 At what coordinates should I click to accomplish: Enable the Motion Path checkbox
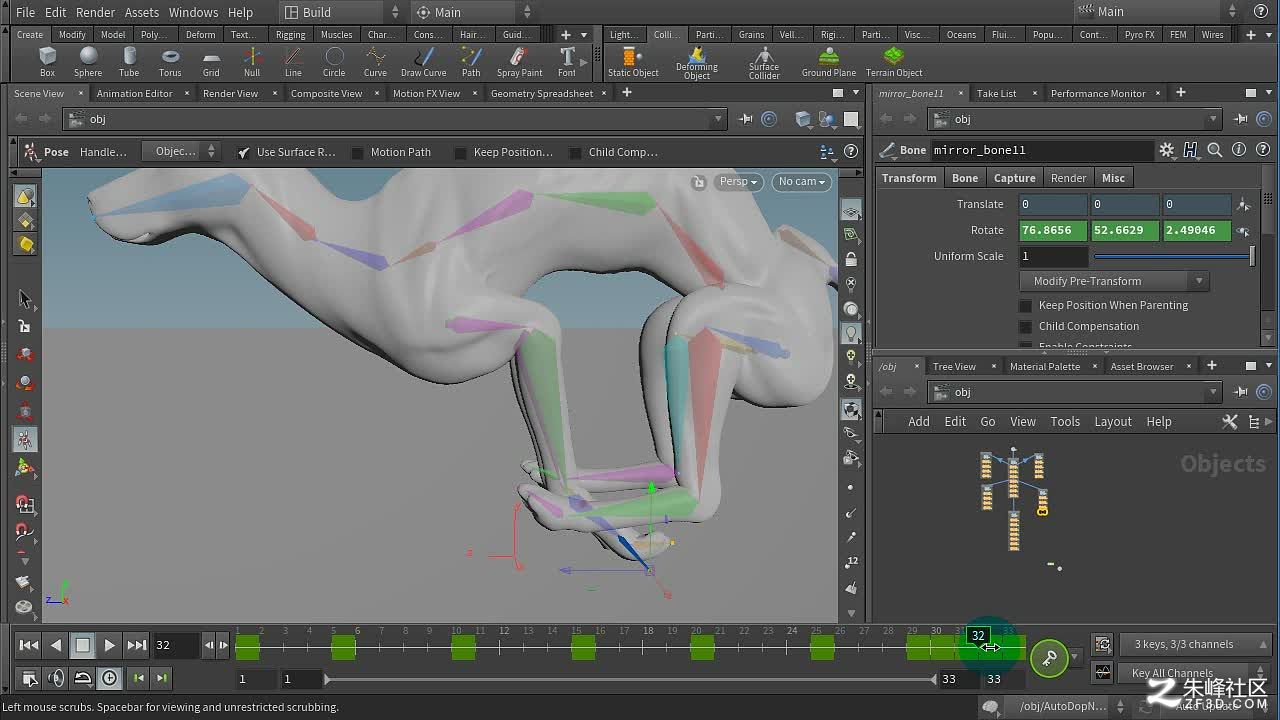[358, 153]
